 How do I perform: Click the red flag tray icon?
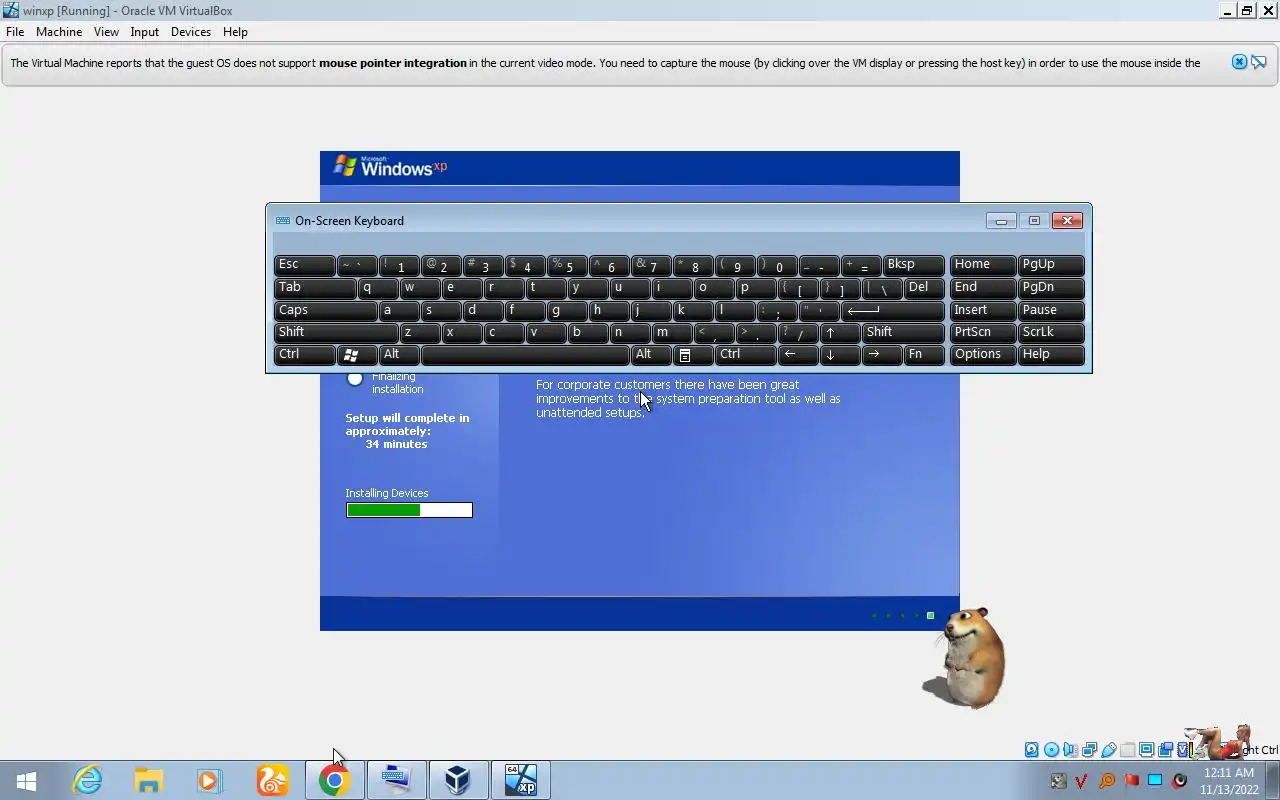click(x=1131, y=780)
